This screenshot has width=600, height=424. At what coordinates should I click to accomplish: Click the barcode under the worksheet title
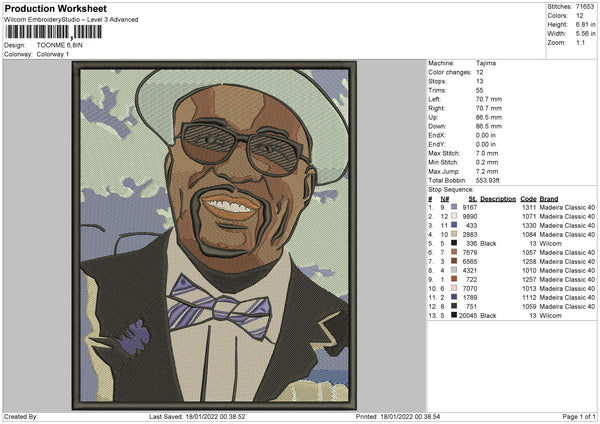pos(53,32)
